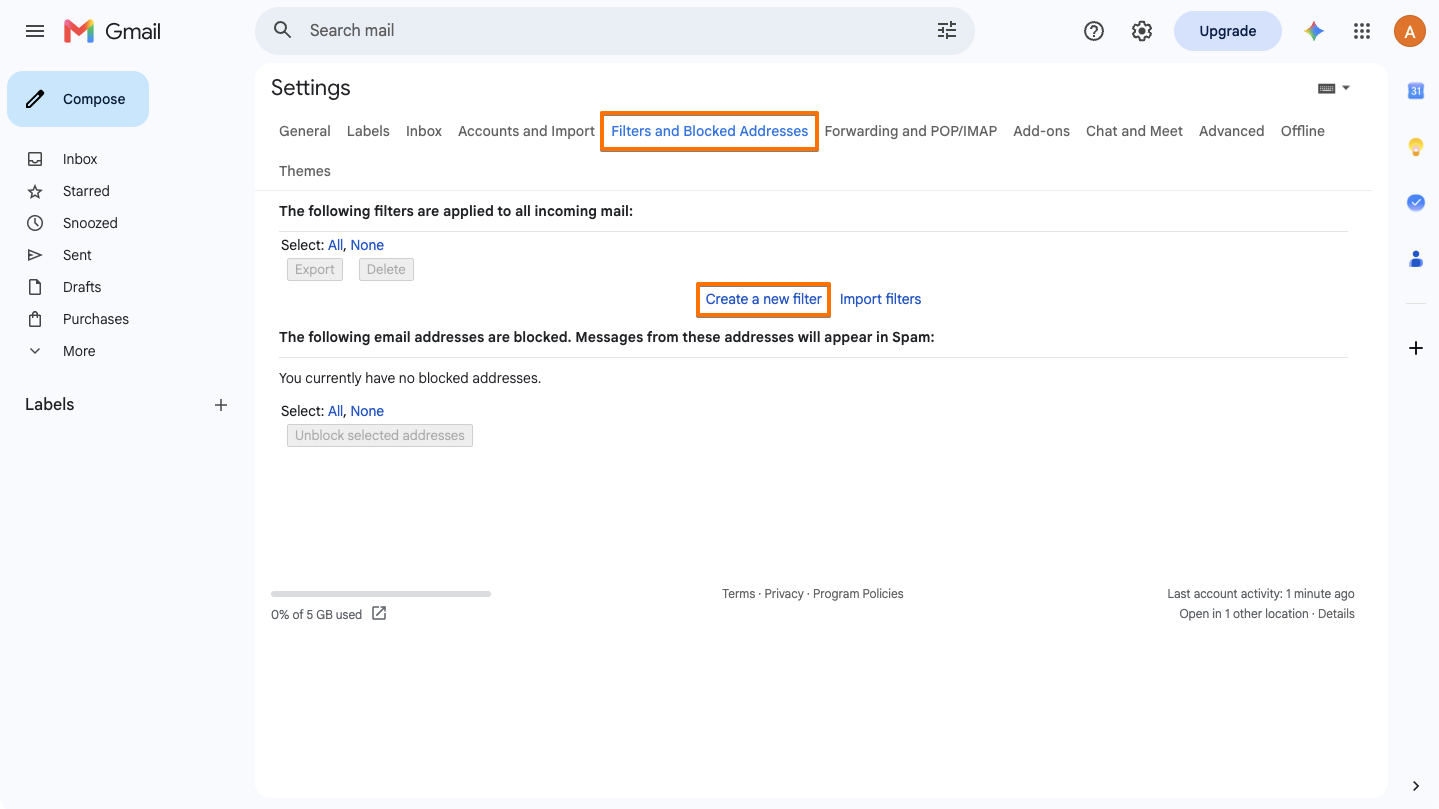Viewport: 1439px width, 809px height.
Task: Open the Support help icon
Action: tap(1094, 31)
